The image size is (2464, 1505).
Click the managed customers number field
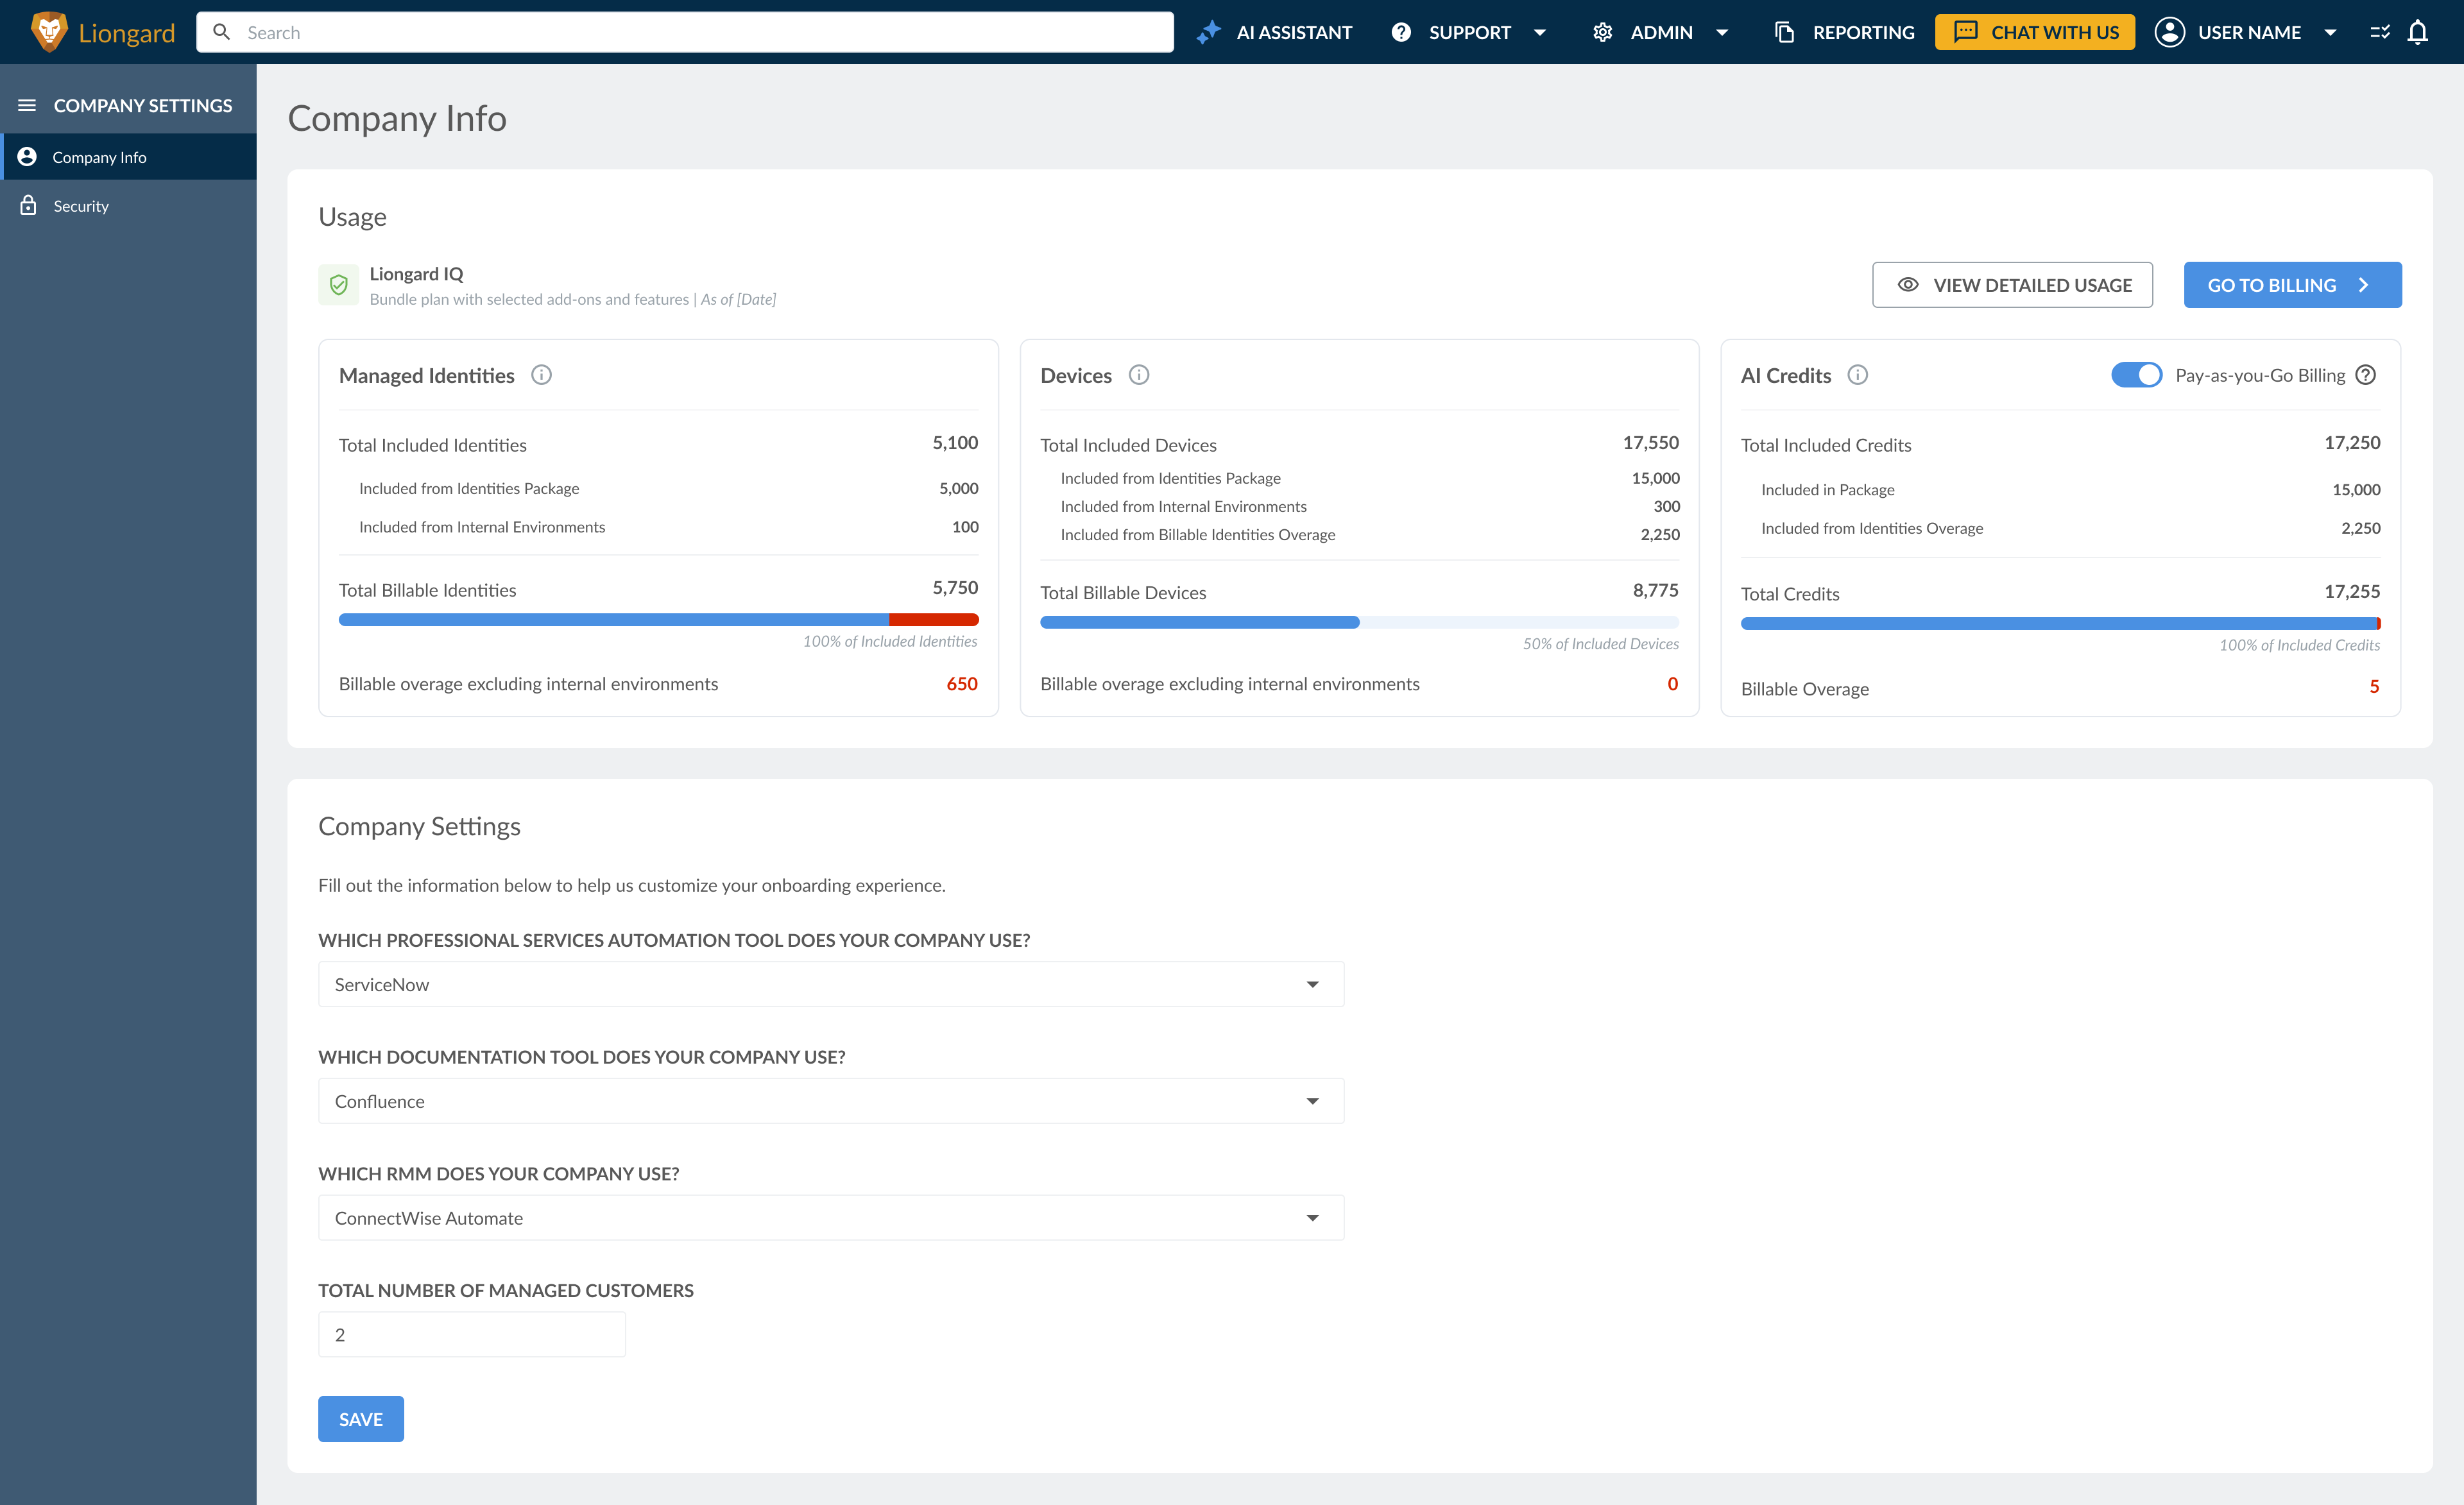471,1334
